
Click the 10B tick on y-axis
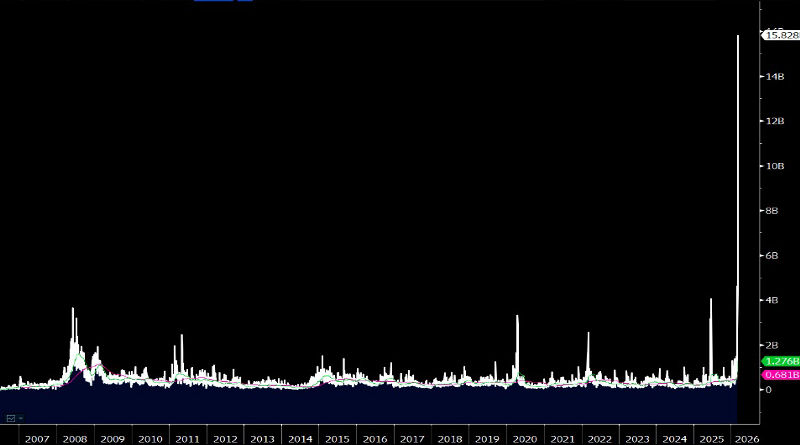tap(775, 166)
